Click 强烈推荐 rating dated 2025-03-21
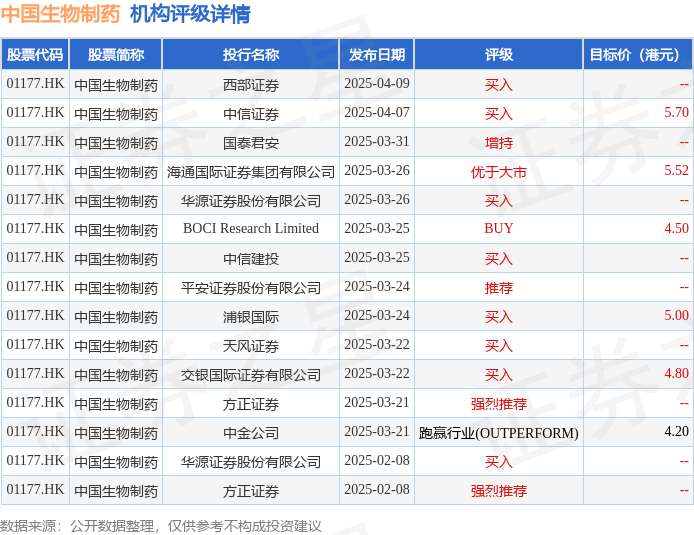The image size is (694, 535). [x=499, y=404]
